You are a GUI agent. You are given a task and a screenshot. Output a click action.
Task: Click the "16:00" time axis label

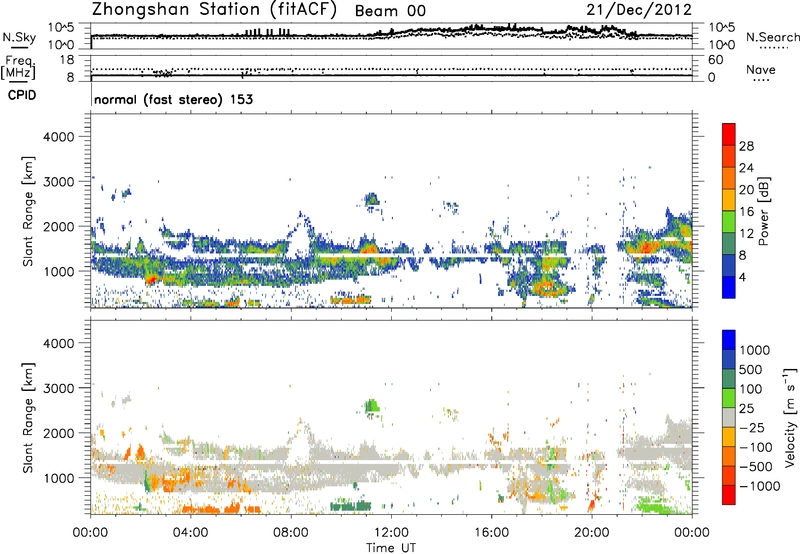491,533
